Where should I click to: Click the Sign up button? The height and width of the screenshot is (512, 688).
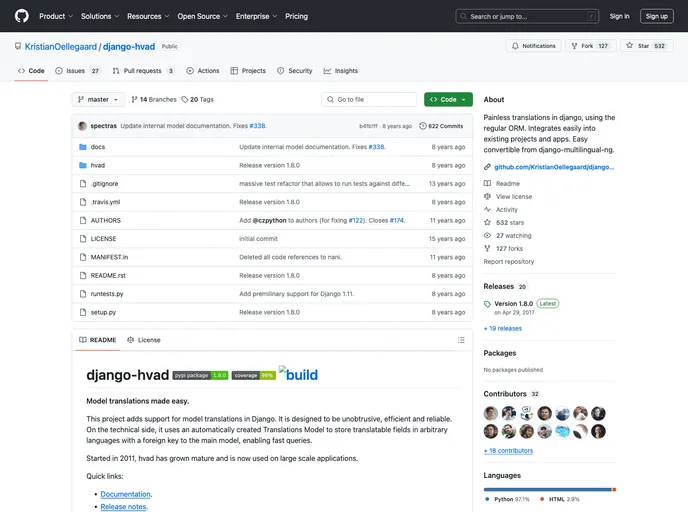coord(656,16)
